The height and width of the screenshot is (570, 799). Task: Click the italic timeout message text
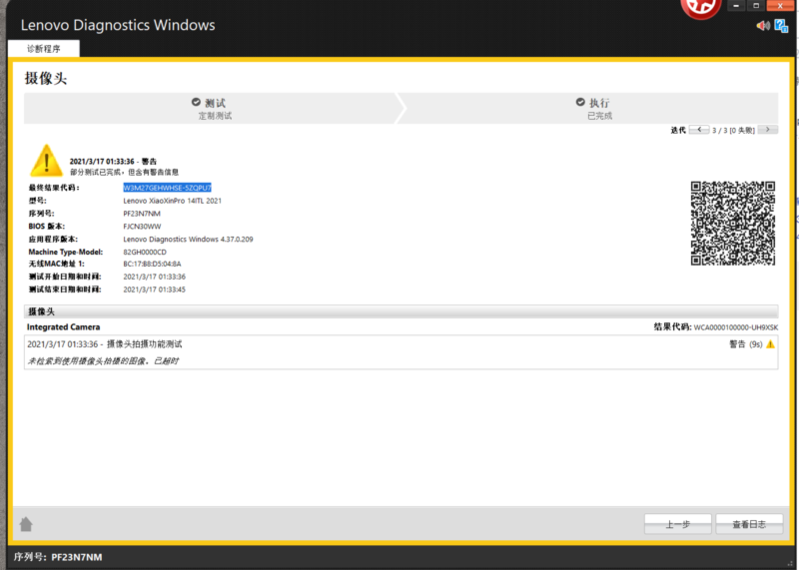(102, 361)
